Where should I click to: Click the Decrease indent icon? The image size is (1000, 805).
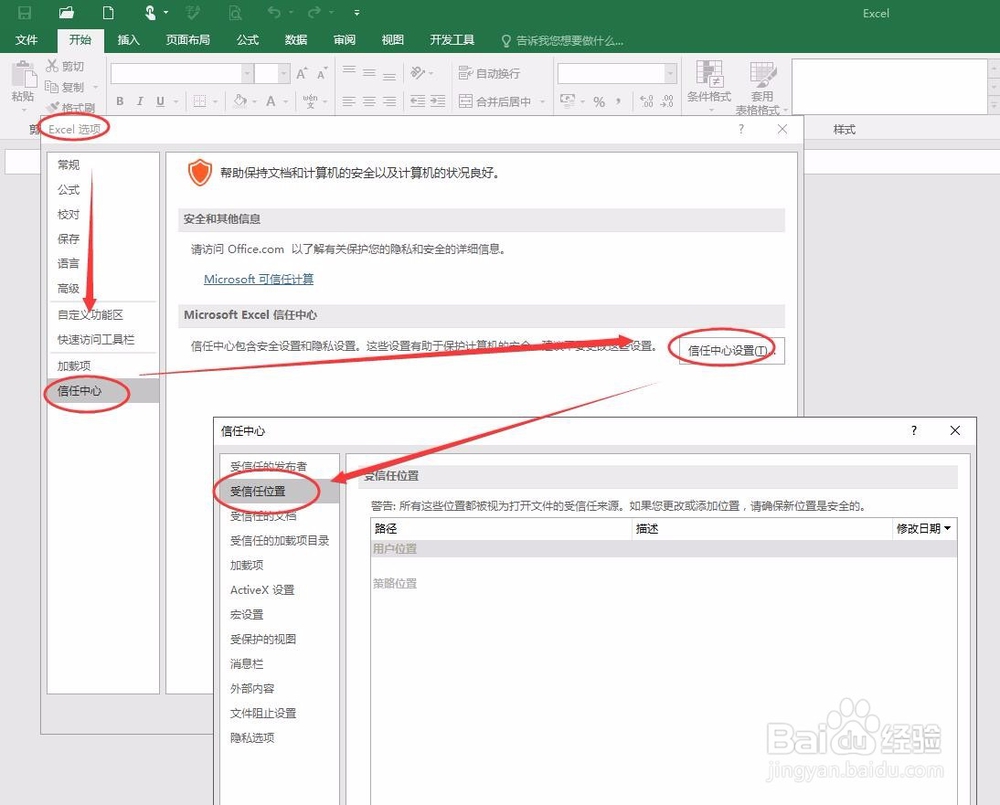click(x=418, y=101)
